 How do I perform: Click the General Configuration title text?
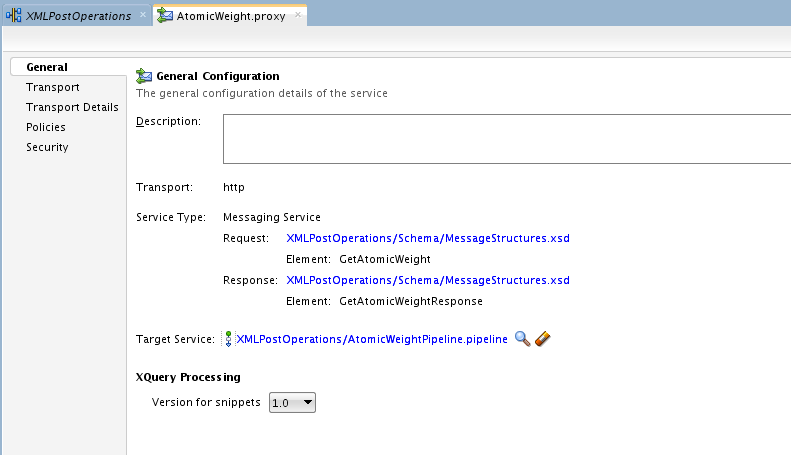[218, 76]
